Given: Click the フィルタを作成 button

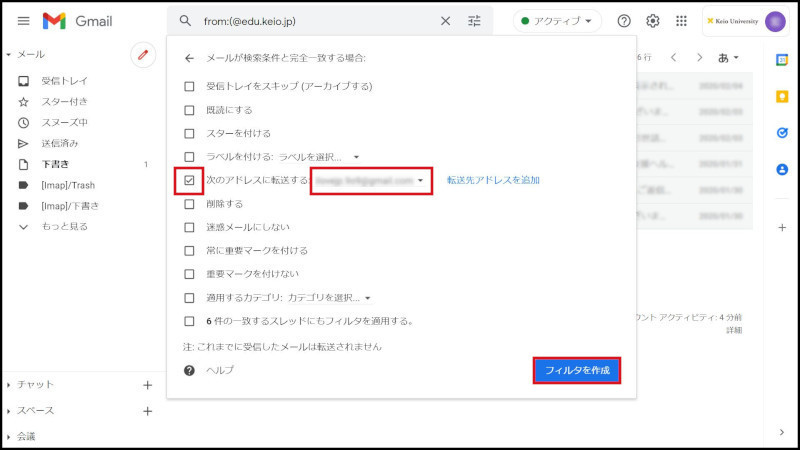Looking at the screenshot, I should (x=576, y=370).
